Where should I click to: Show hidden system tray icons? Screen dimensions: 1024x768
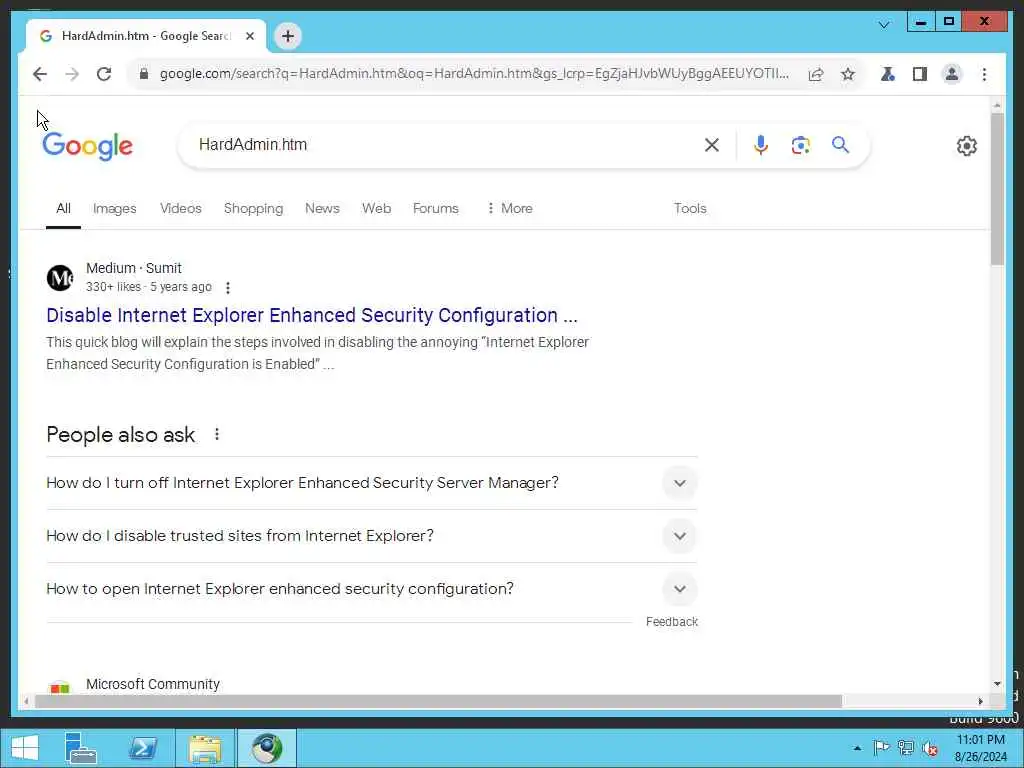pos(857,748)
